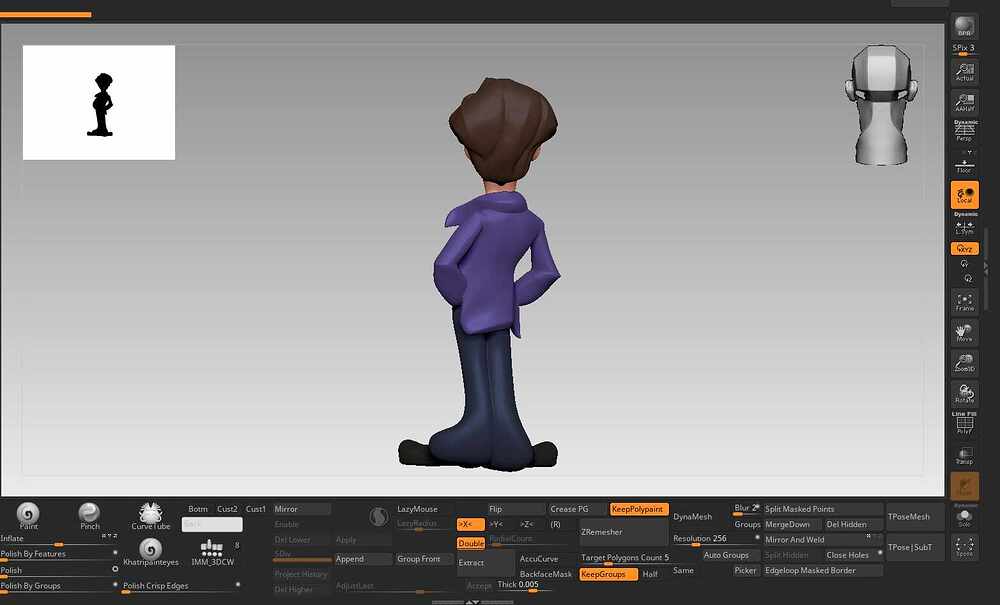The height and width of the screenshot is (605, 1000).
Task: Click the BPR render button
Action: [x=964, y=27]
